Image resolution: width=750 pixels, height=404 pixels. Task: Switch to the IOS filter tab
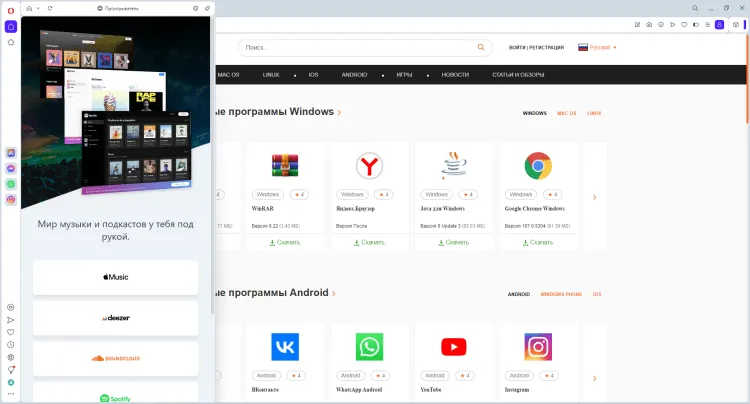597,294
